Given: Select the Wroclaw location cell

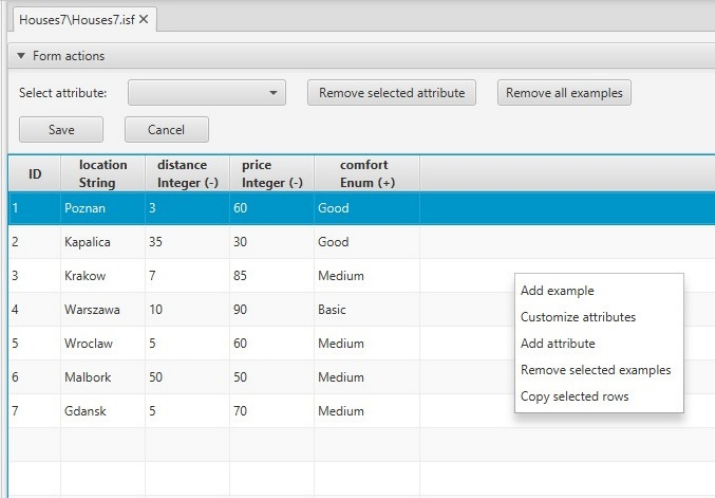Looking at the screenshot, I should pyautogui.click(x=103, y=343).
